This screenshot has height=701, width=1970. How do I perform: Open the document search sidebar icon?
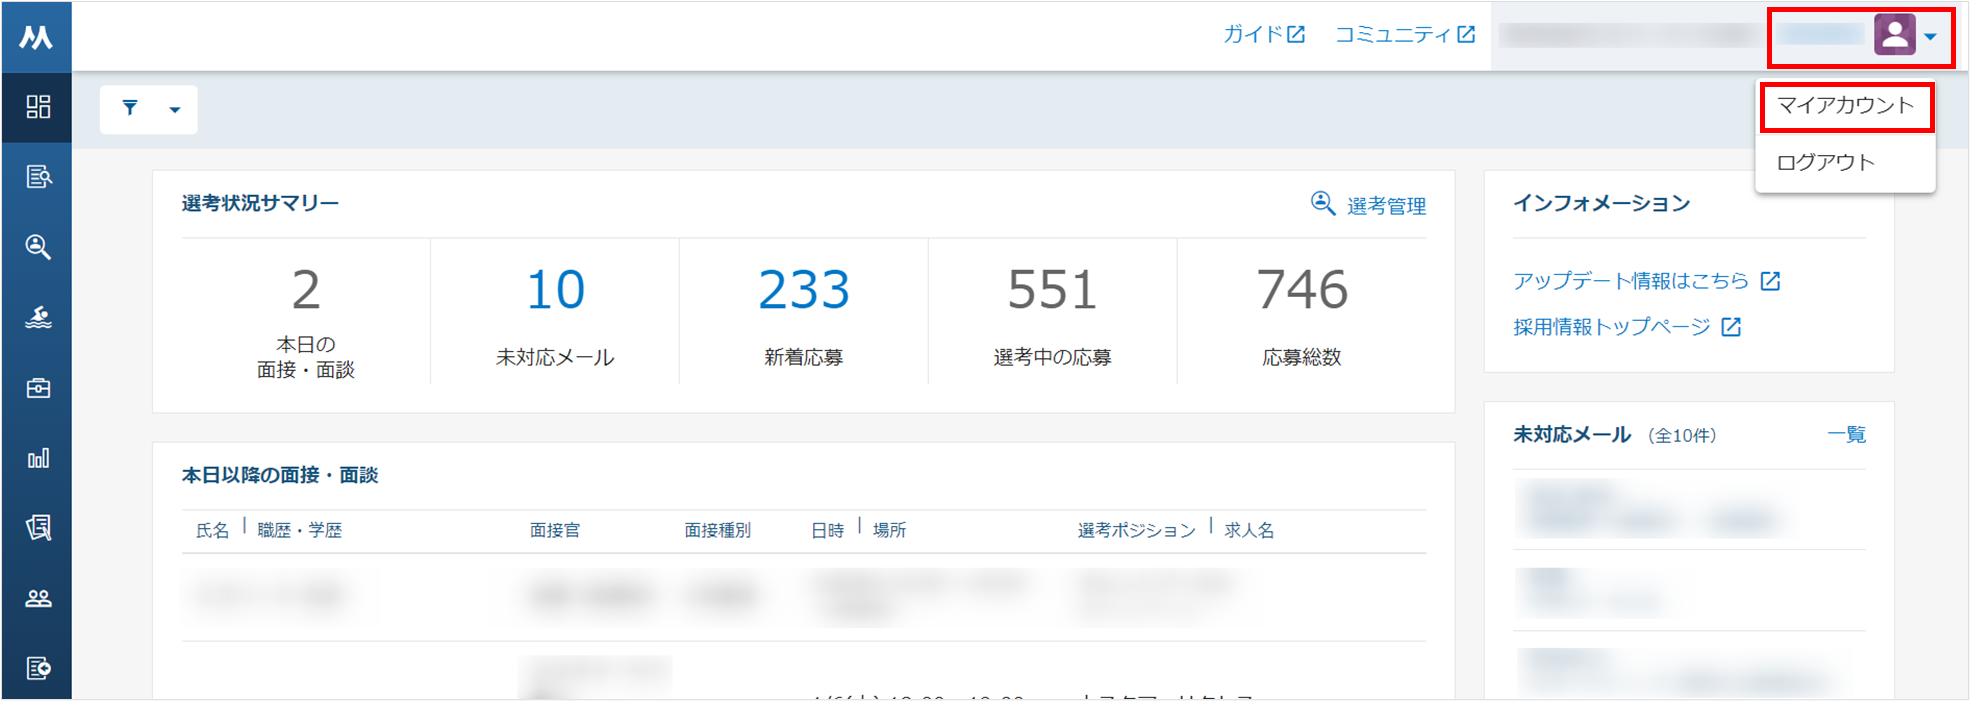pyautogui.click(x=38, y=177)
